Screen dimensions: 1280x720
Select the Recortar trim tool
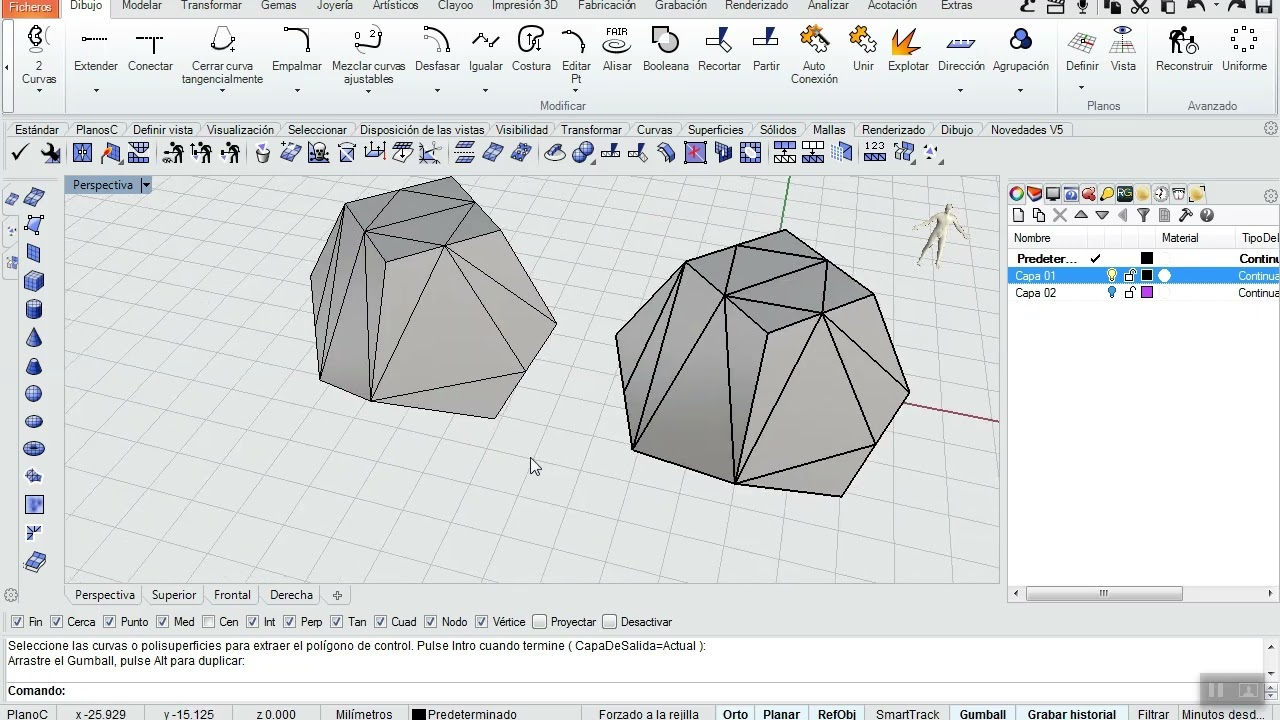point(719,50)
